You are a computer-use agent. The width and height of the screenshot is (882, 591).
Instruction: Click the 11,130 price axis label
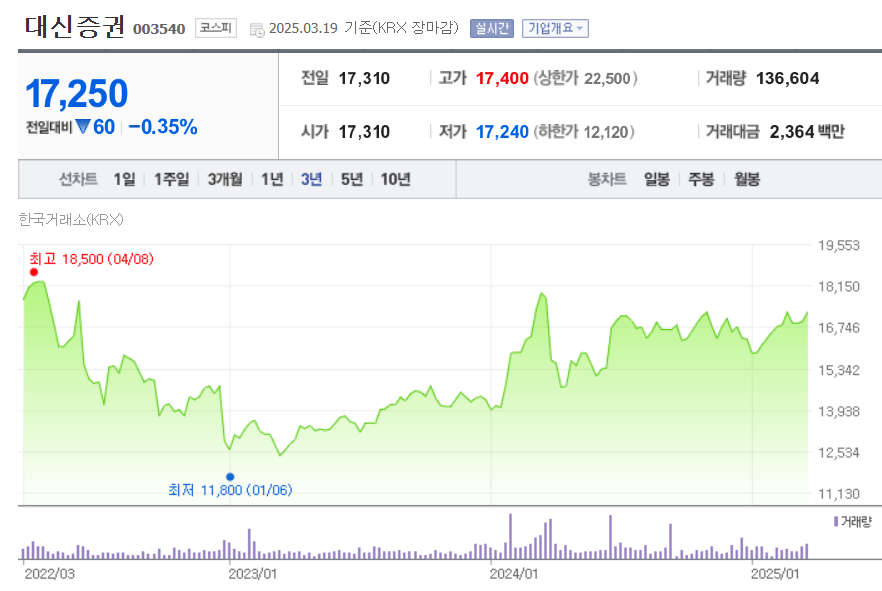click(x=839, y=494)
